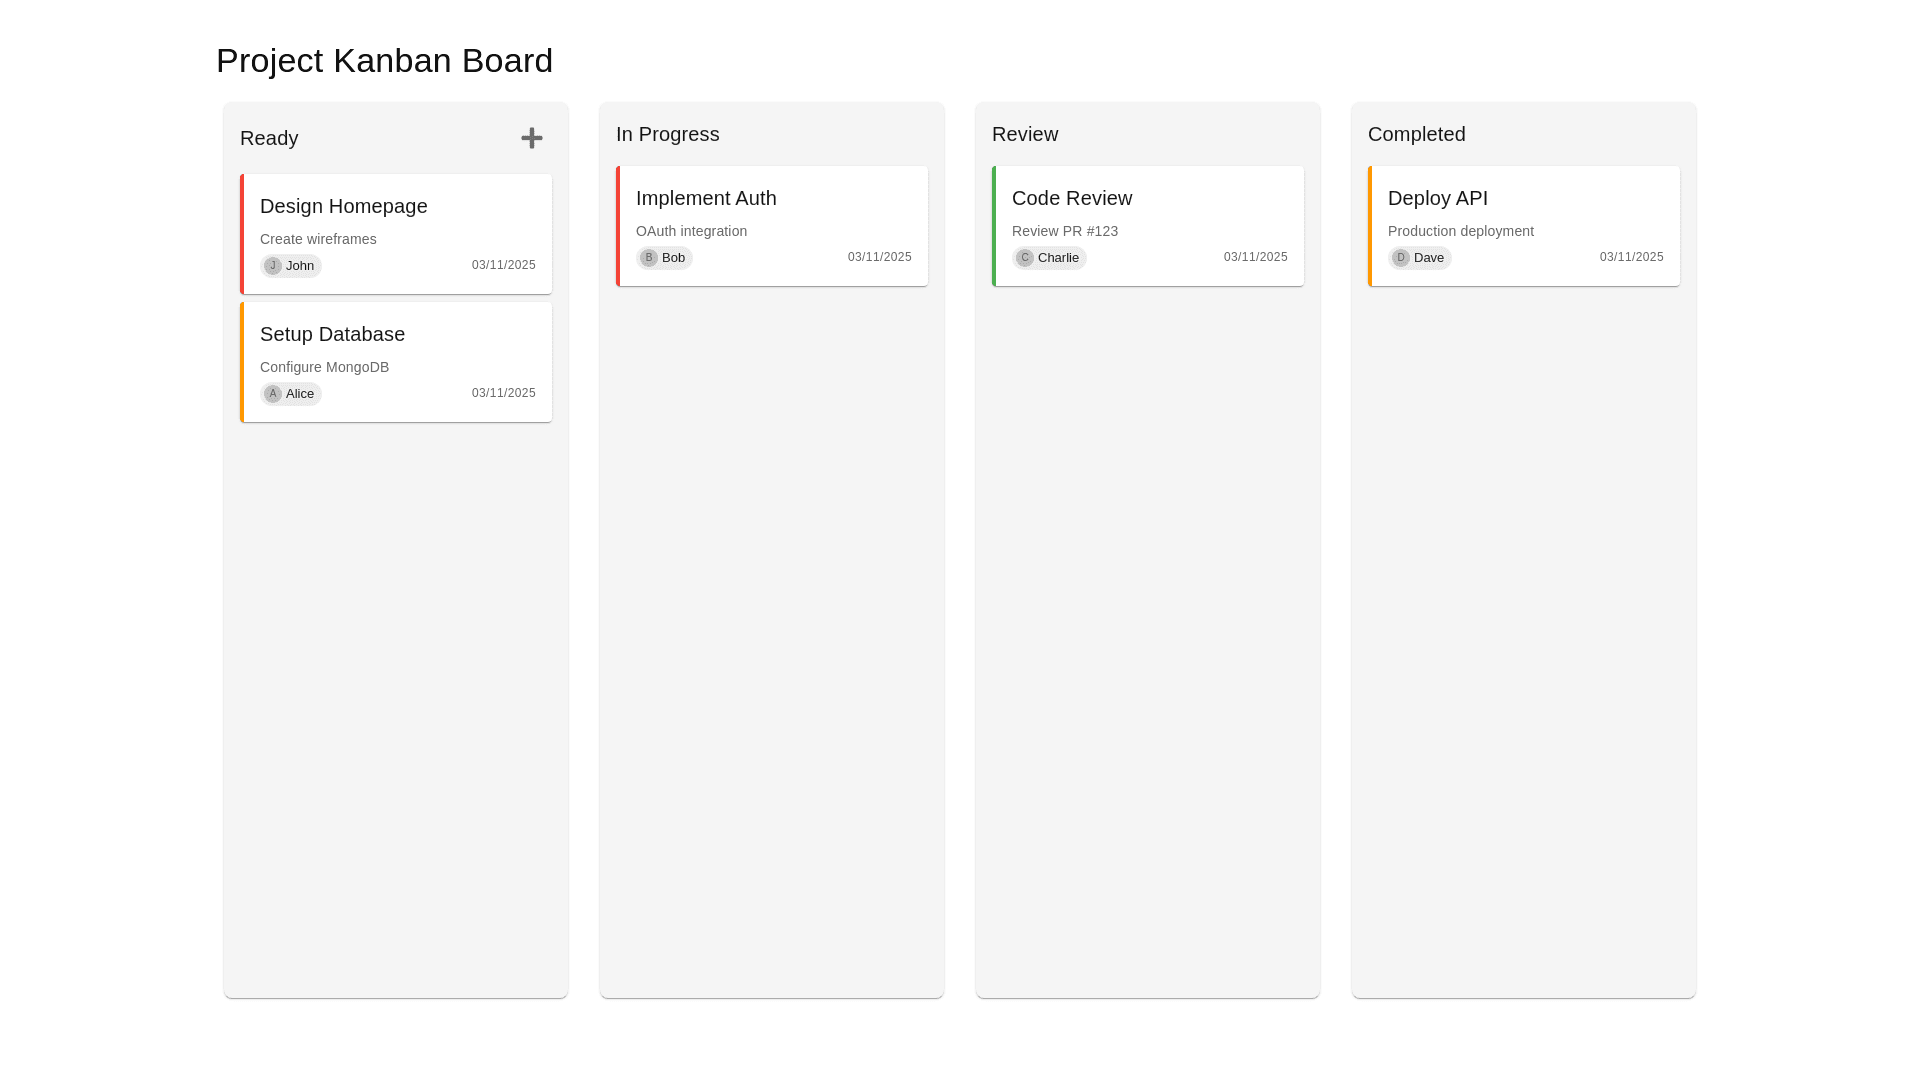Click Charlie's avatar circle icon
This screenshot has width=1920, height=1080.
coord(1025,258)
